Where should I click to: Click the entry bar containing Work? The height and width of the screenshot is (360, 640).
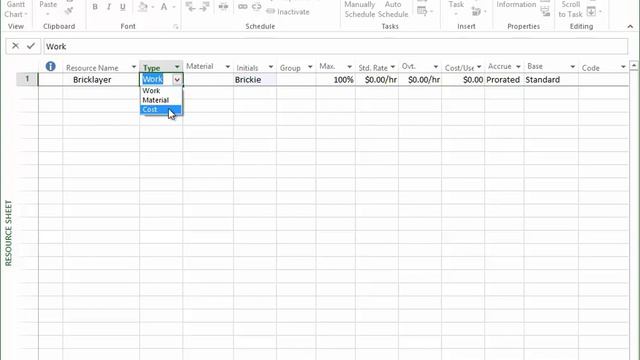(336, 46)
